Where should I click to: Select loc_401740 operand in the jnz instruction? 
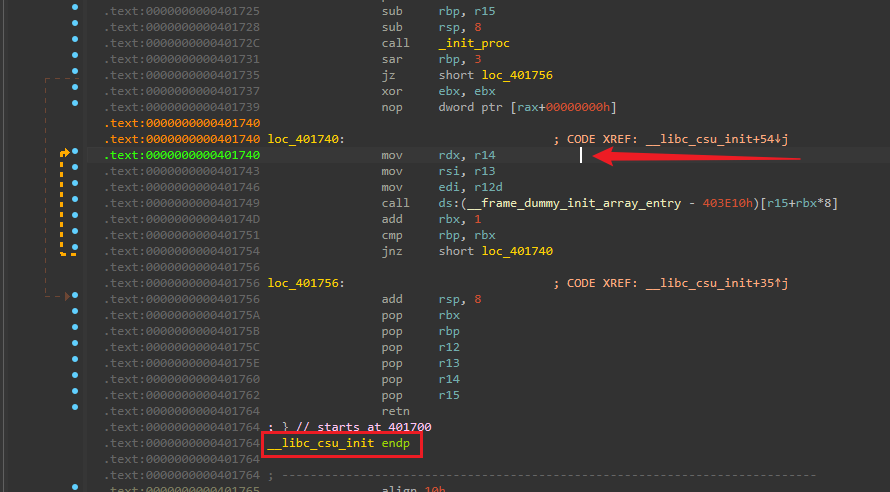(x=517, y=251)
